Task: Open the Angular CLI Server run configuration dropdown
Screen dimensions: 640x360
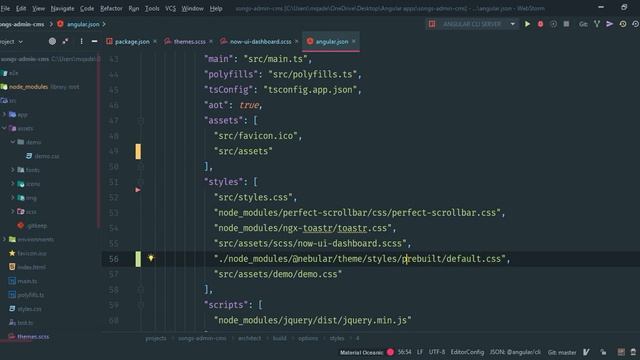Action: (512, 24)
